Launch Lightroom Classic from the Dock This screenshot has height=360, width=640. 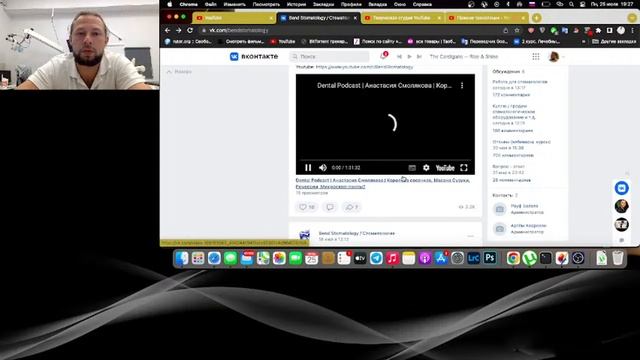pyautogui.click(x=473, y=258)
